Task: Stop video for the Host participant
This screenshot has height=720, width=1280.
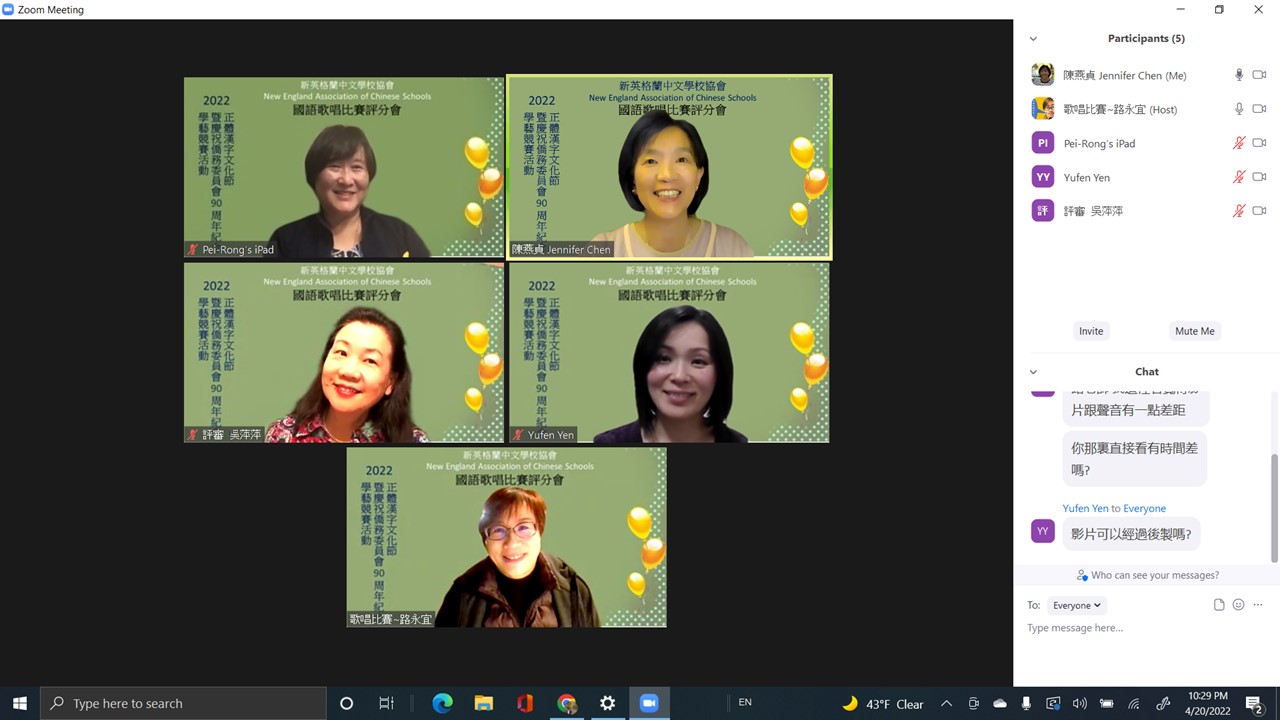Action: [x=1258, y=108]
